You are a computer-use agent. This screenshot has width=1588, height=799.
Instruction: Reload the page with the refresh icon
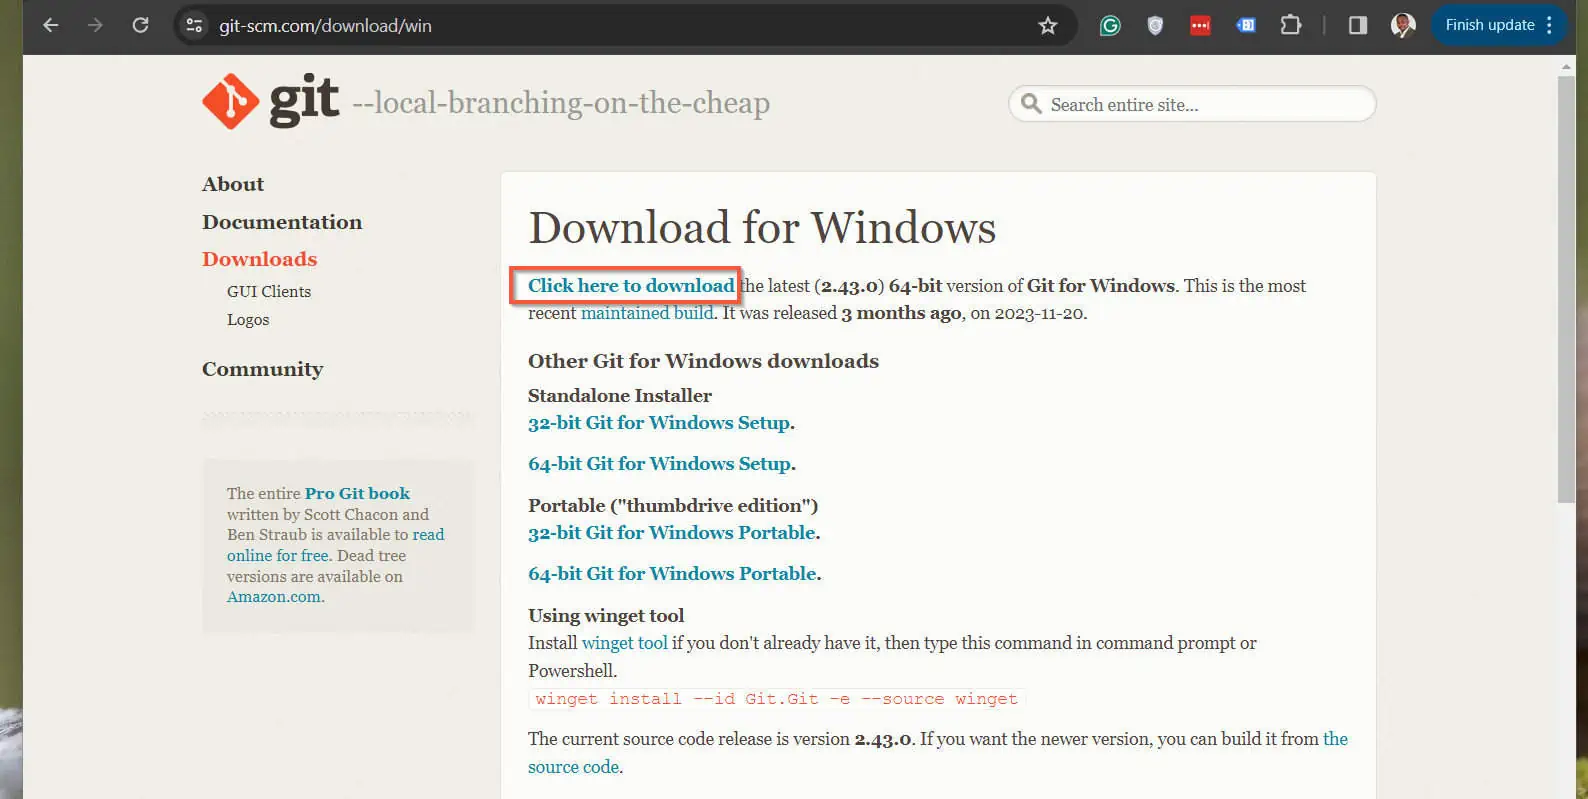tap(141, 25)
